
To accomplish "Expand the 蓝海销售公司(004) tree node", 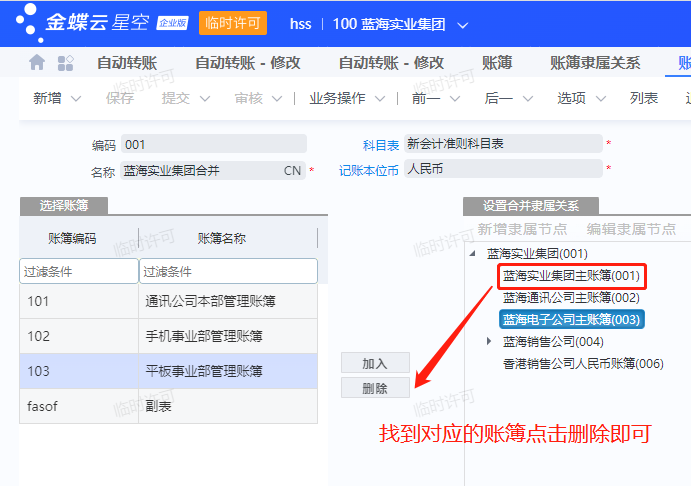I will click(489, 342).
